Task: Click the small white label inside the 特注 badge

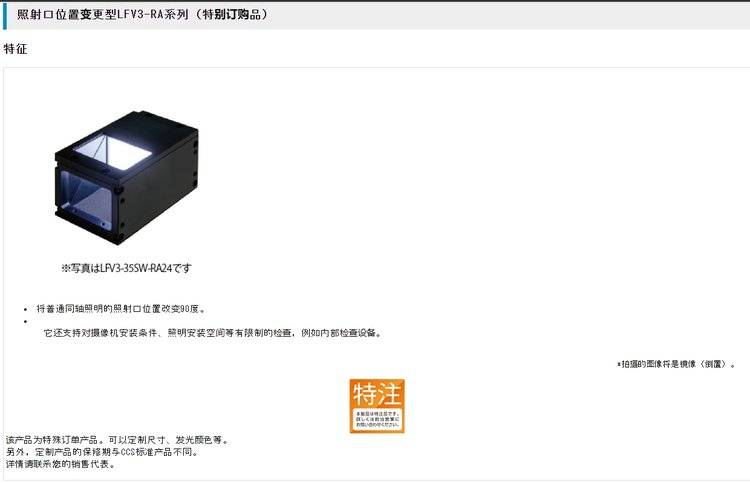Action: (377, 419)
